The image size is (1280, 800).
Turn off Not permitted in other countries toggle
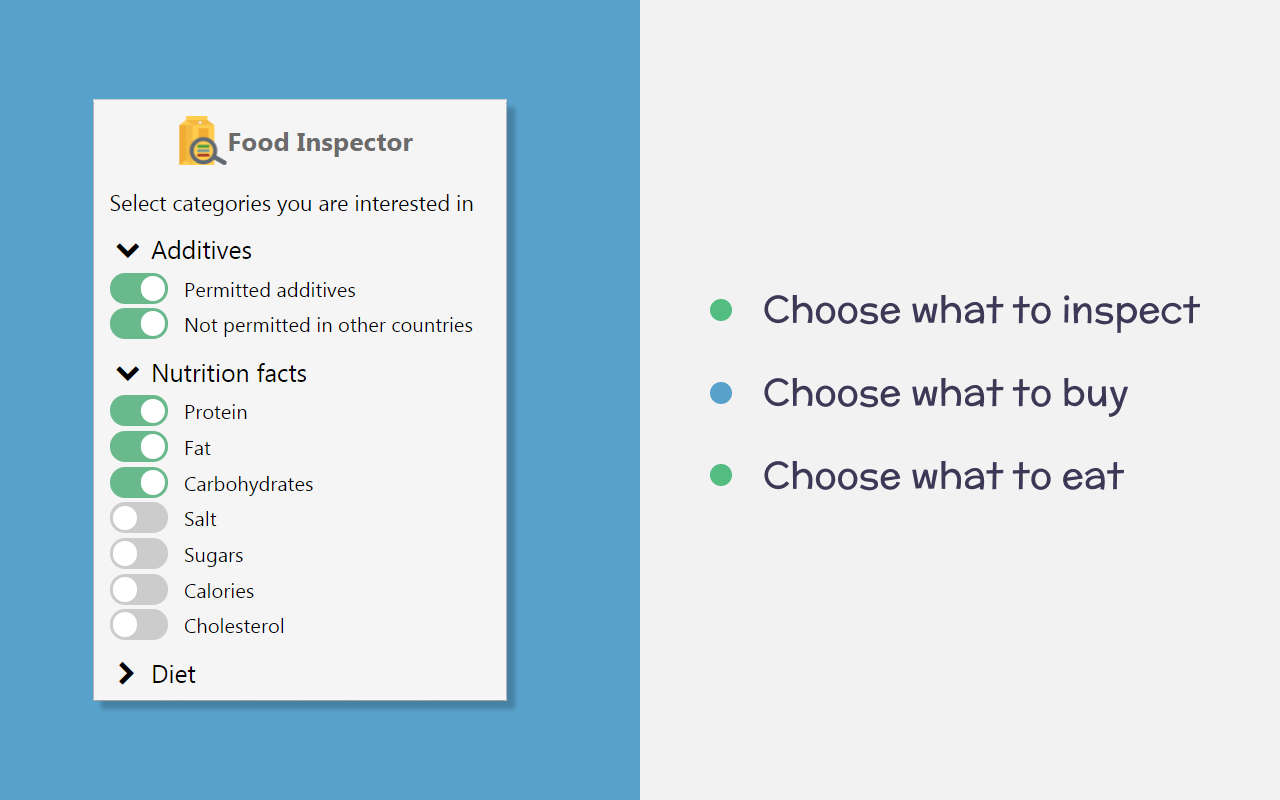pos(139,324)
